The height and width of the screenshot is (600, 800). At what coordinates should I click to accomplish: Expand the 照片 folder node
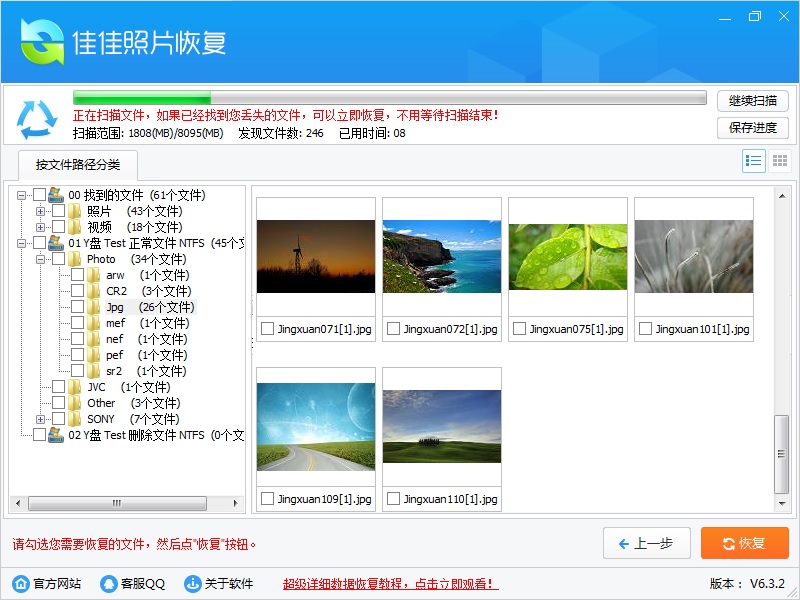click(x=40, y=211)
